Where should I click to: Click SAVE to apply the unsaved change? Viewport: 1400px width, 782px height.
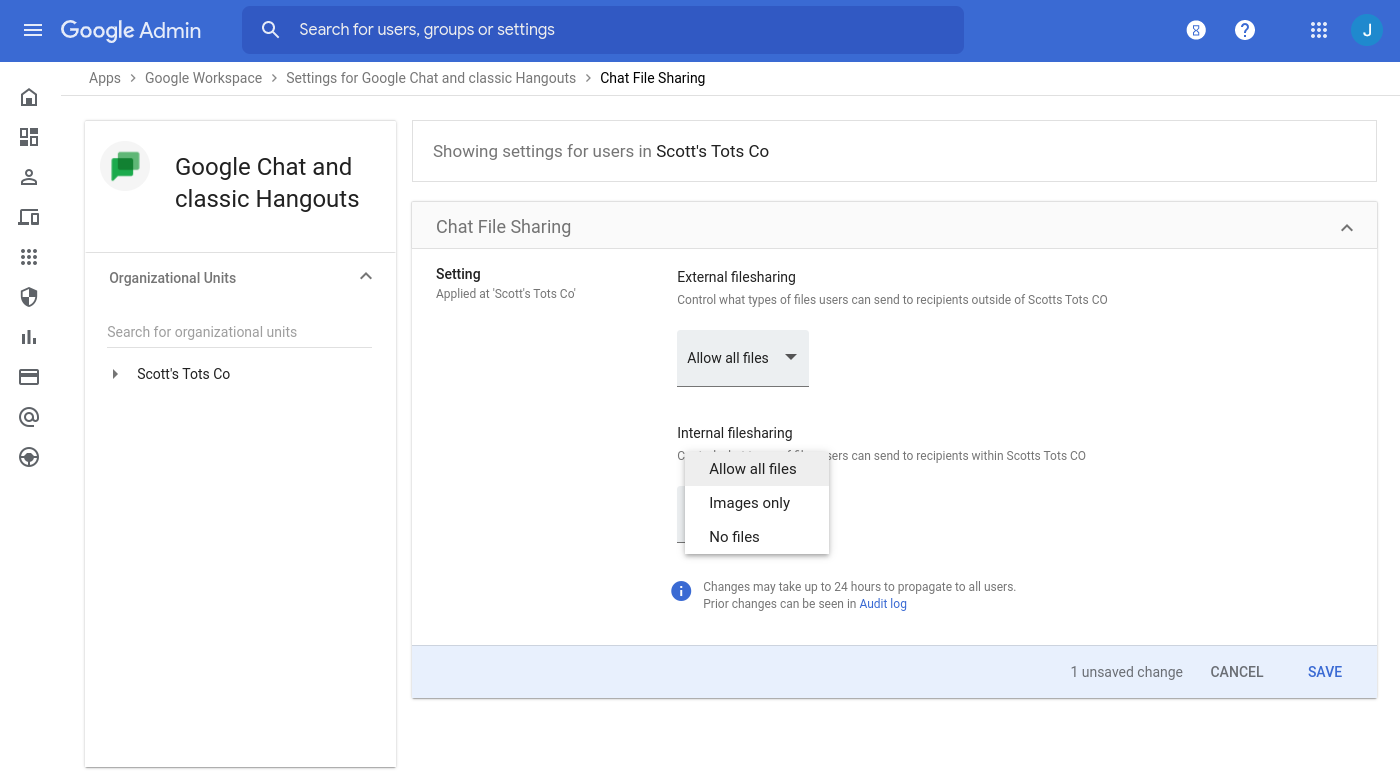(x=1324, y=671)
